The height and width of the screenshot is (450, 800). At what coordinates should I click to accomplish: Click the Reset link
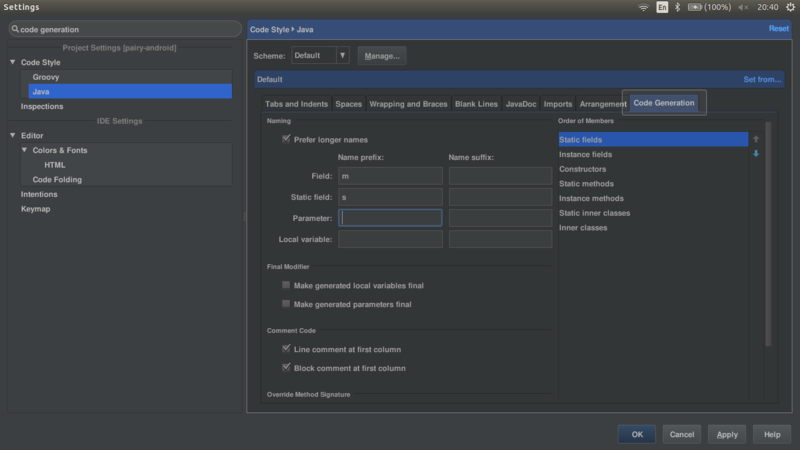(x=779, y=29)
